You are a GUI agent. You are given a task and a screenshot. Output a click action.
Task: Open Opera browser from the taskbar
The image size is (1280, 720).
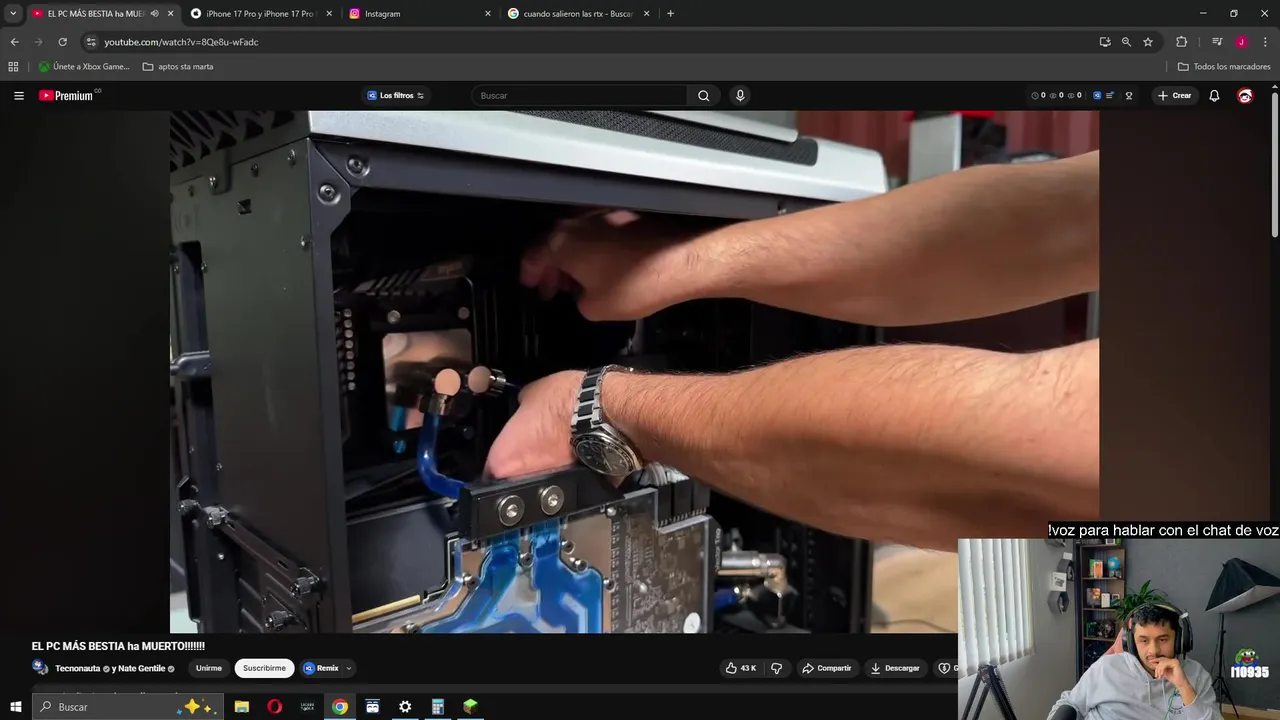point(274,707)
